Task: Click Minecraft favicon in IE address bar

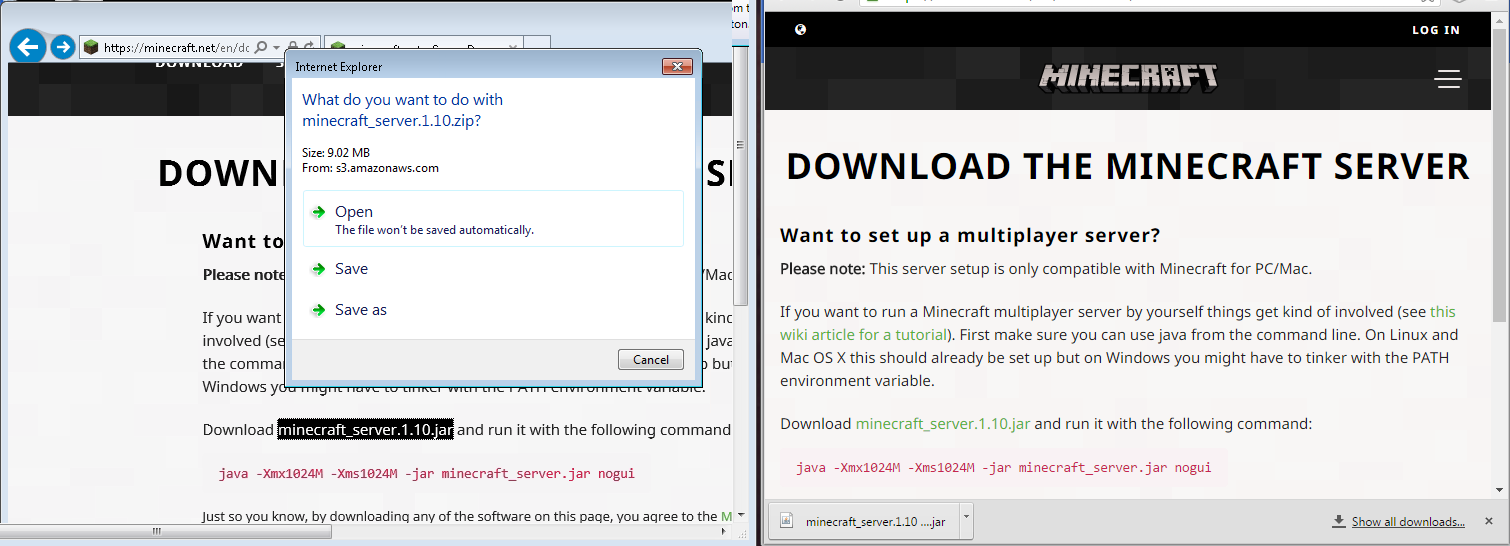Action: click(91, 47)
